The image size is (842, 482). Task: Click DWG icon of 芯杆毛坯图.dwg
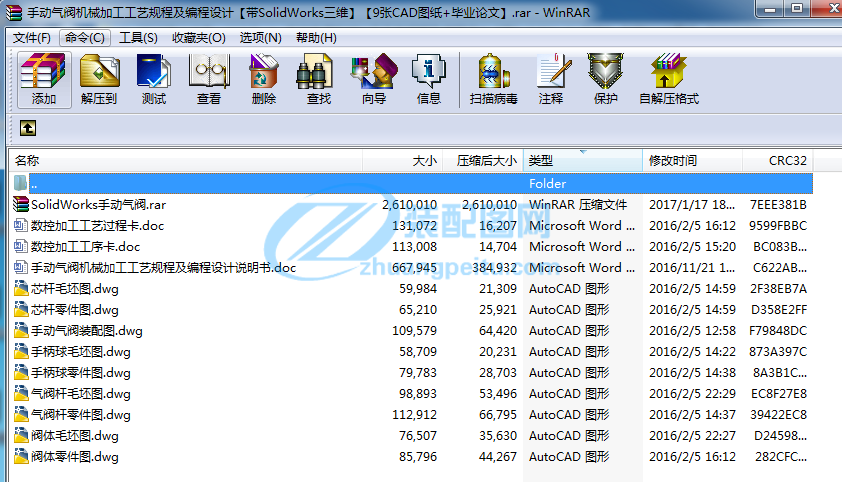click(21, 288)
